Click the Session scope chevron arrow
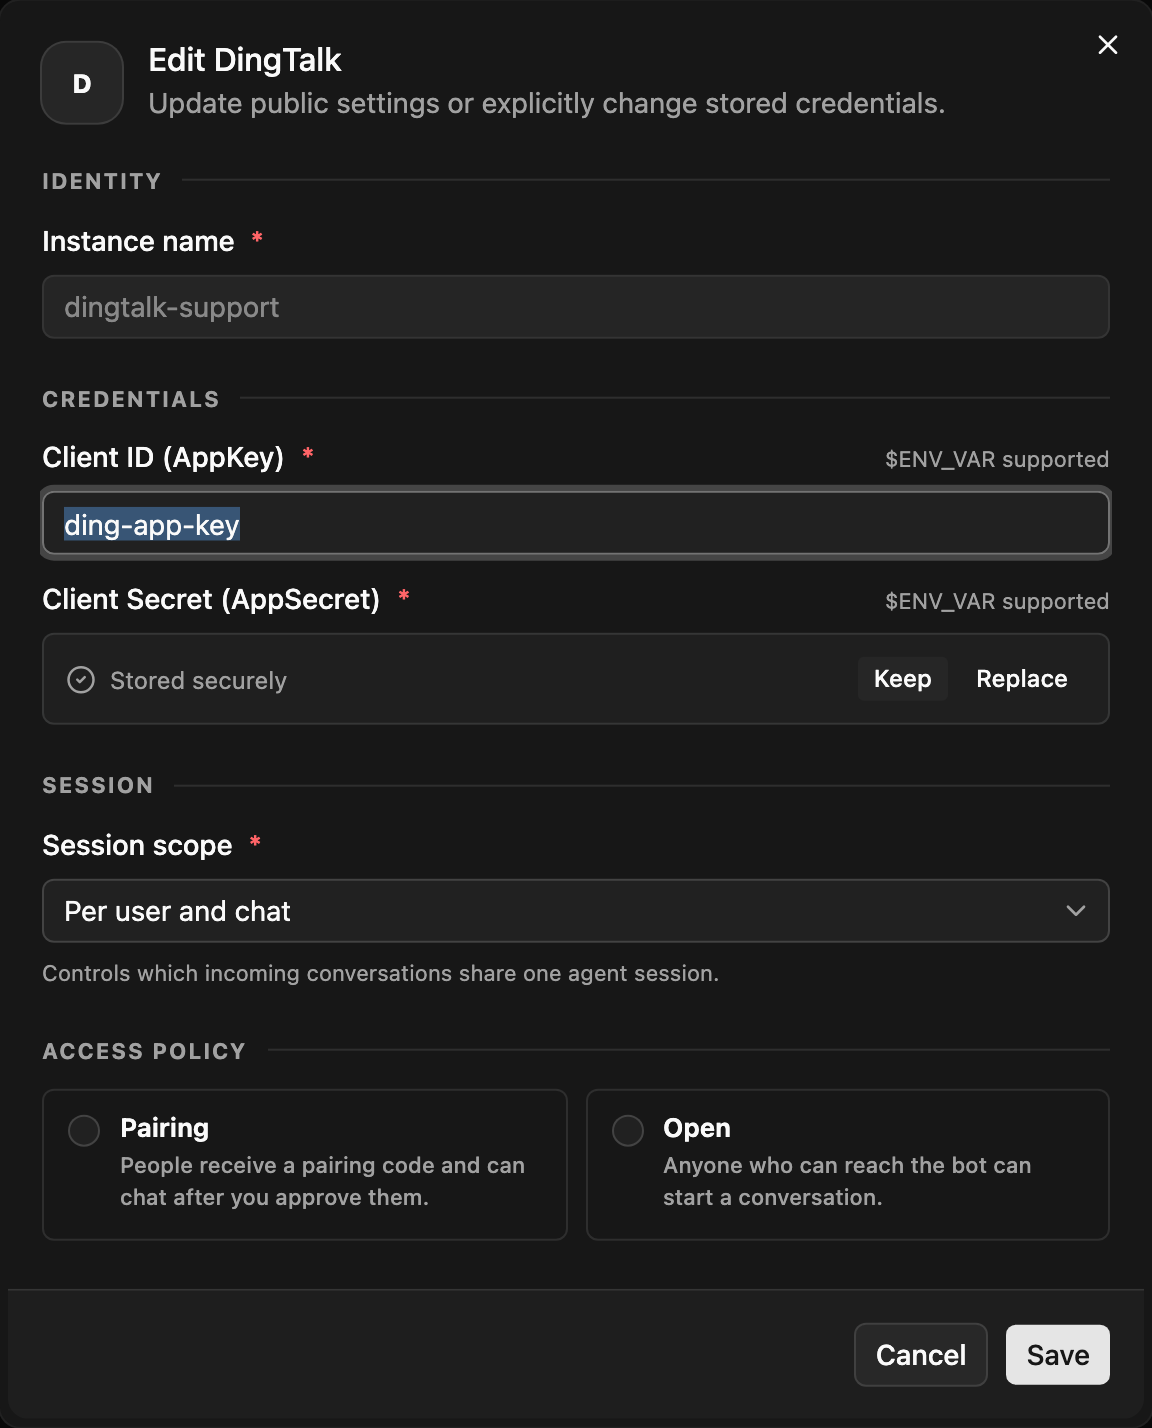 [x=1076, y=911]
